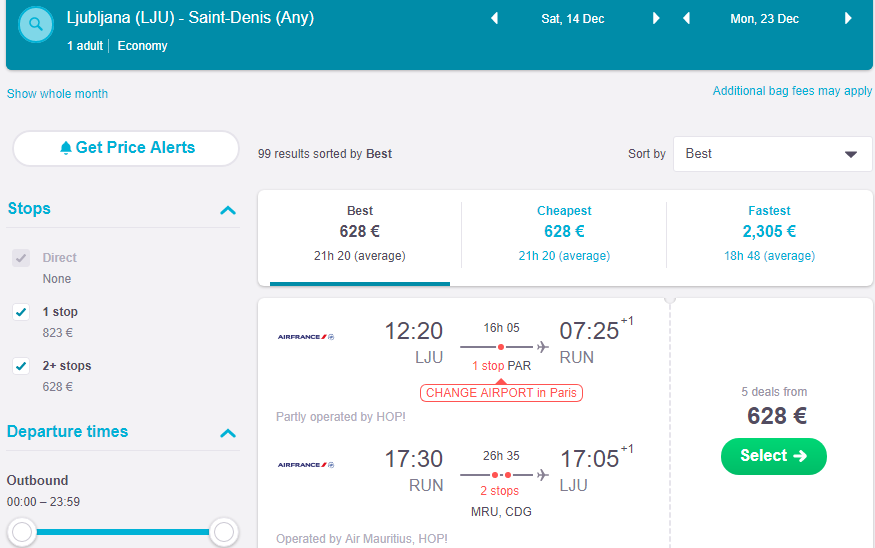Open the Sort by Best dropdown
875x548 pixels.
772,154
